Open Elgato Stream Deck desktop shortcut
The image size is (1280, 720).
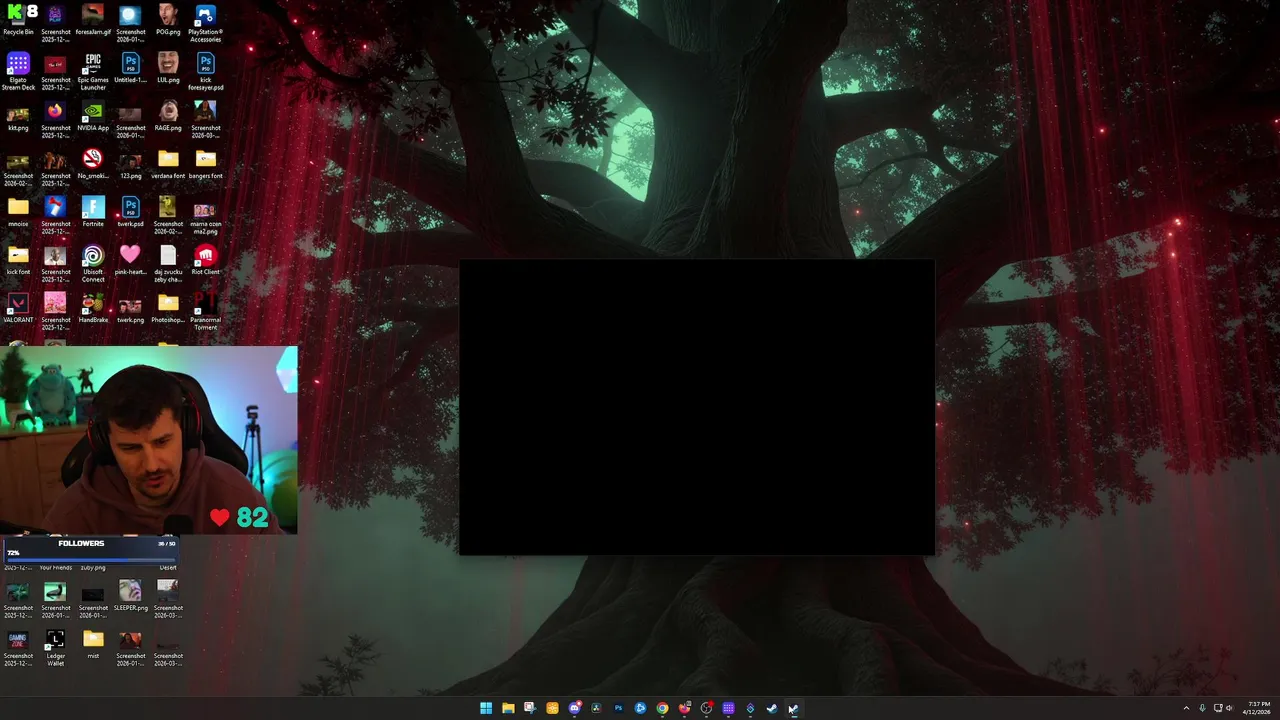tap(18, 71)
